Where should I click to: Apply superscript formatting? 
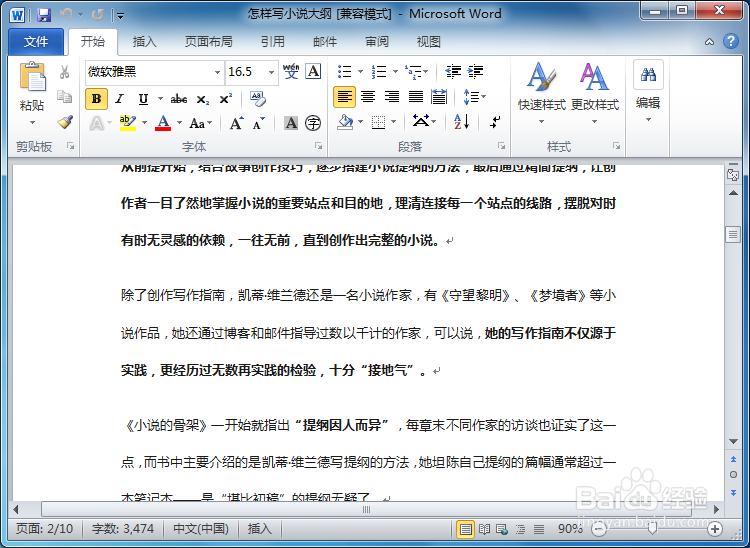(x=226, y=99)
